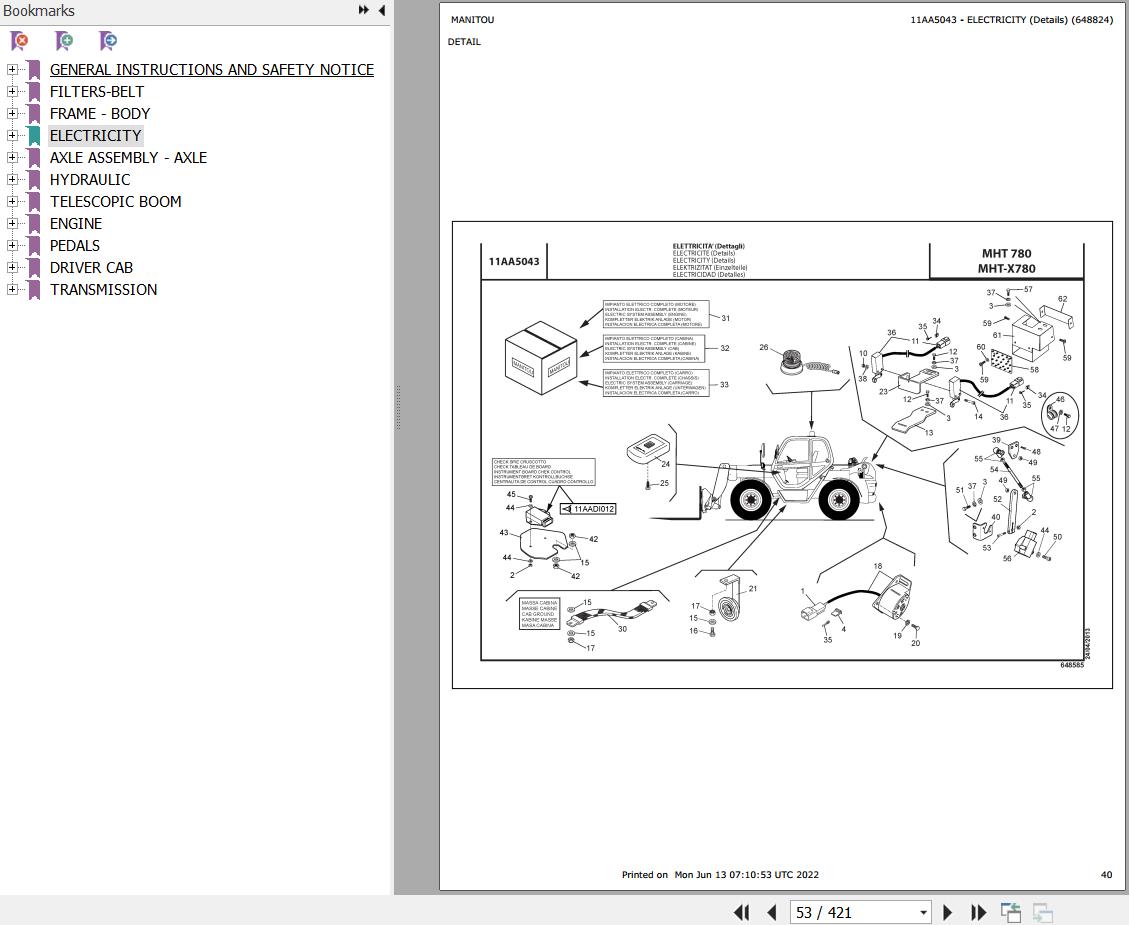Select the TRANSMISSION bookmark

tap(104, 289)
